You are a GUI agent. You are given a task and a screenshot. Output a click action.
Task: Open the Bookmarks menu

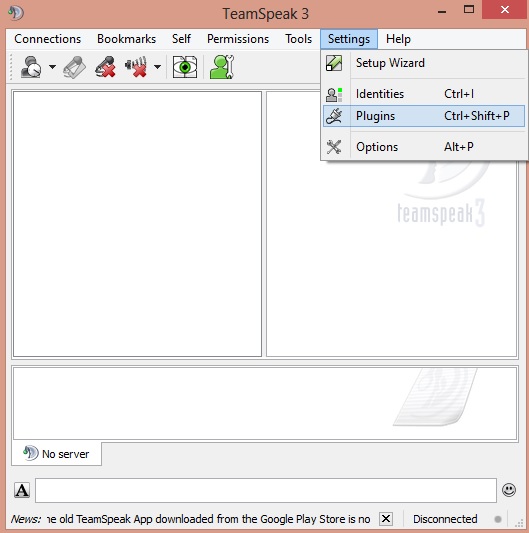[126, 39]
